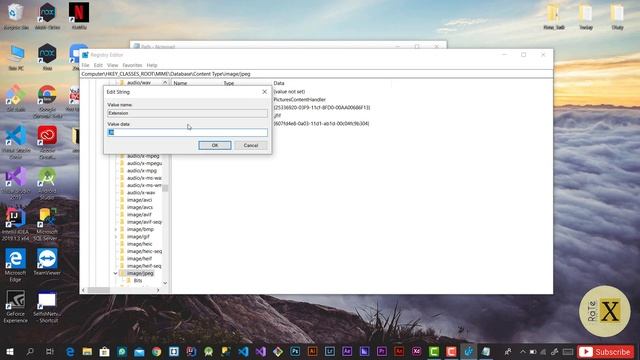
Task: Open the Microsoft SQL Server desktop shortcut
Action: click(47, 224)
